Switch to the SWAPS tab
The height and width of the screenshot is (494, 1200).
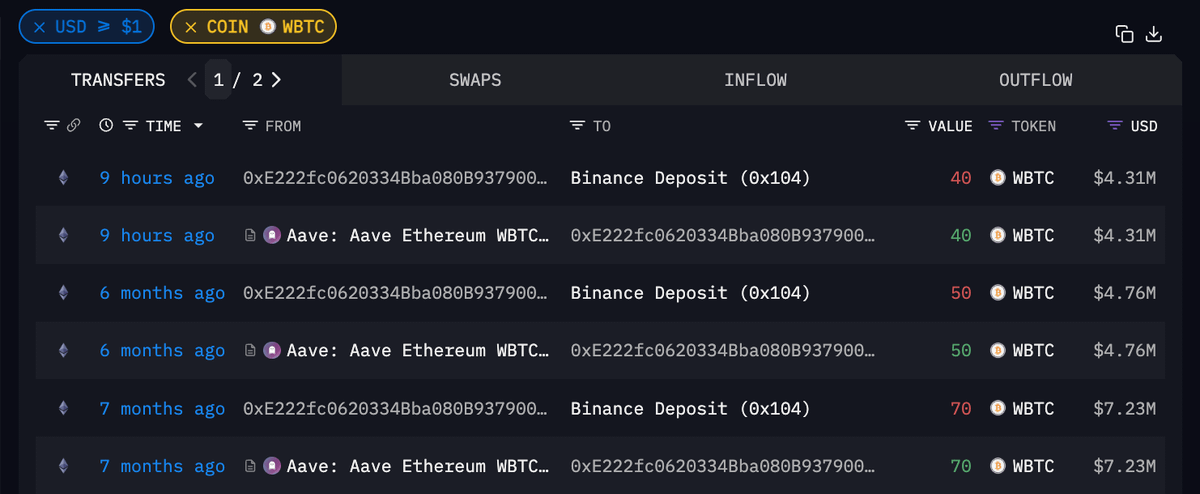[x=475, y=80]
